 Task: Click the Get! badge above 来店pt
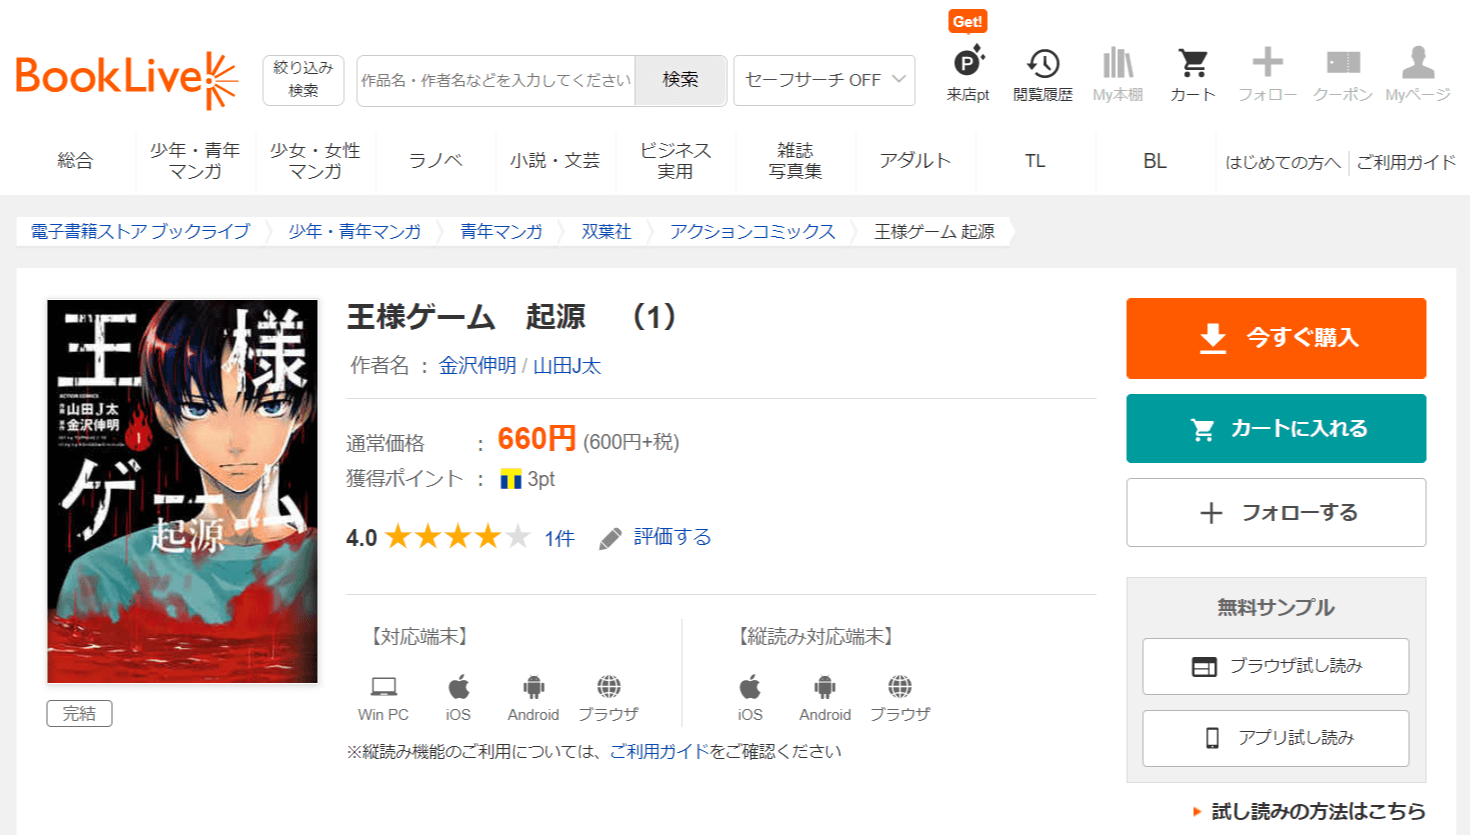coord(967,21)
